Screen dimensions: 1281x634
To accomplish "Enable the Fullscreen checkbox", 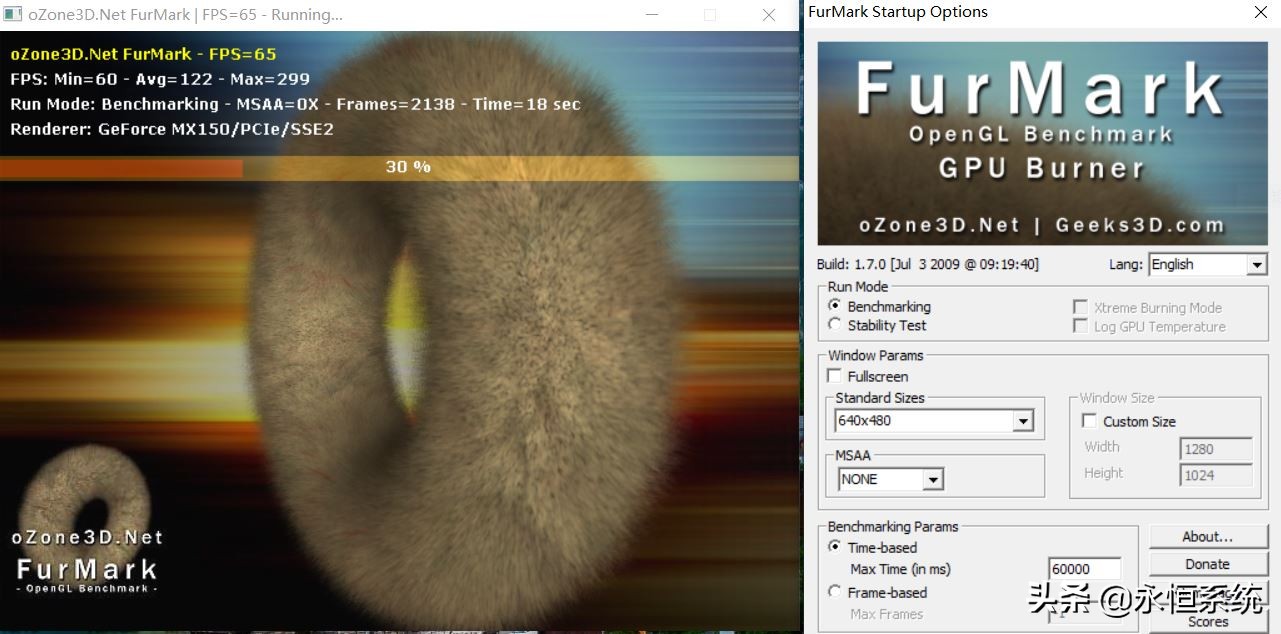I will point(835,376).
